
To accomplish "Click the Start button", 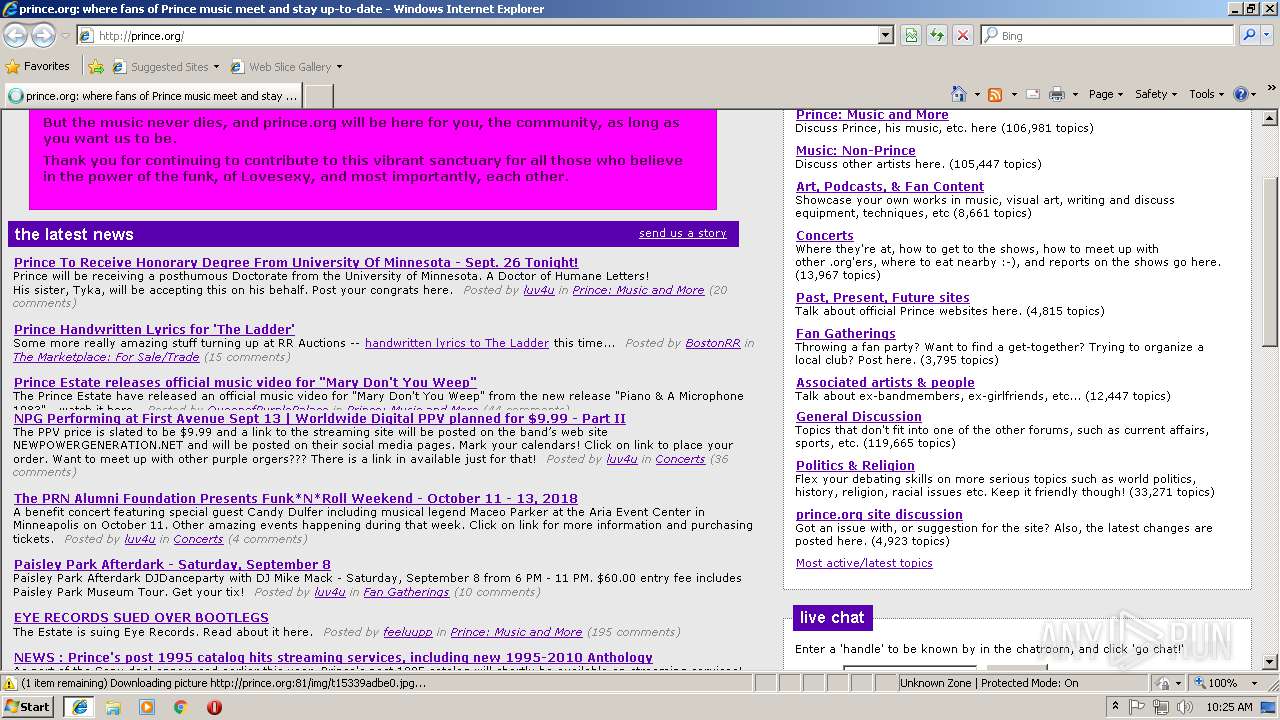I will coord(28,707).
